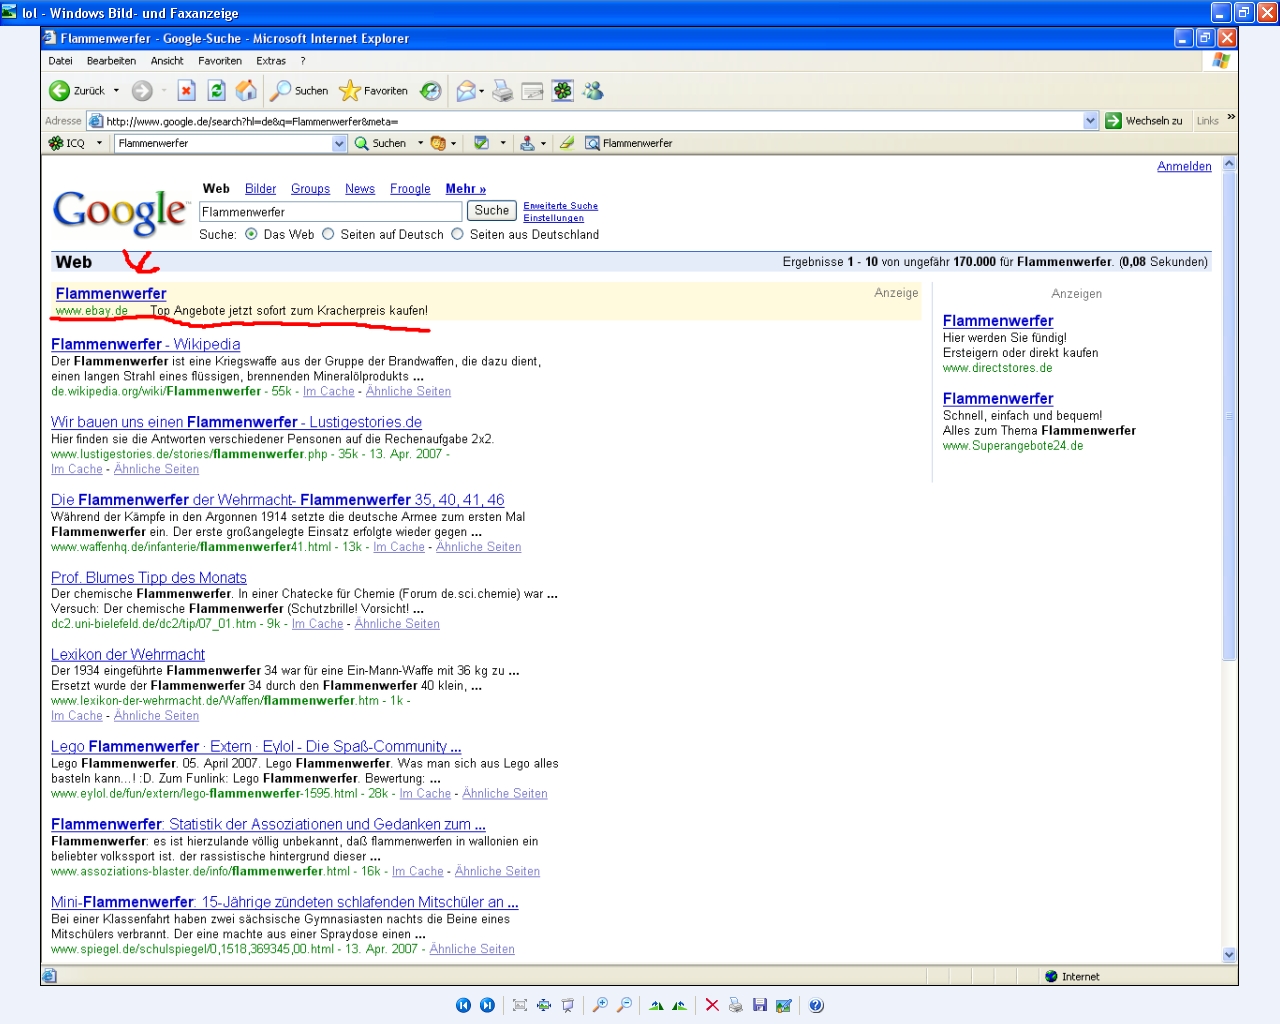The height and width of the screenshot is (1024, 1280).
Task: Open the Bearbeiten menu
Action: pos(111,61)
